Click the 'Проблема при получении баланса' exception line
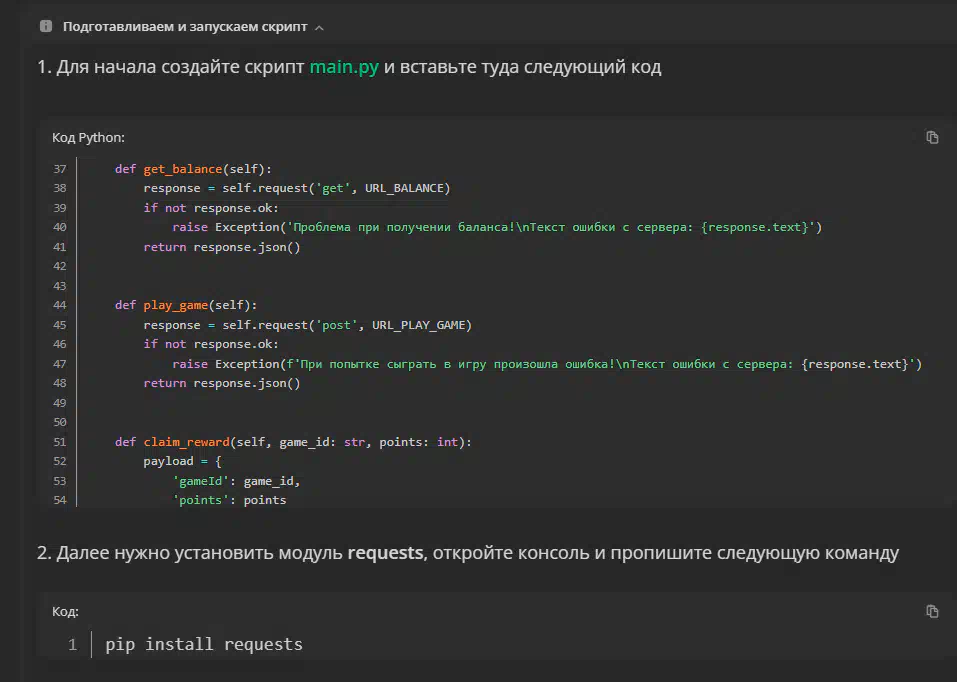 pos(497,227)
